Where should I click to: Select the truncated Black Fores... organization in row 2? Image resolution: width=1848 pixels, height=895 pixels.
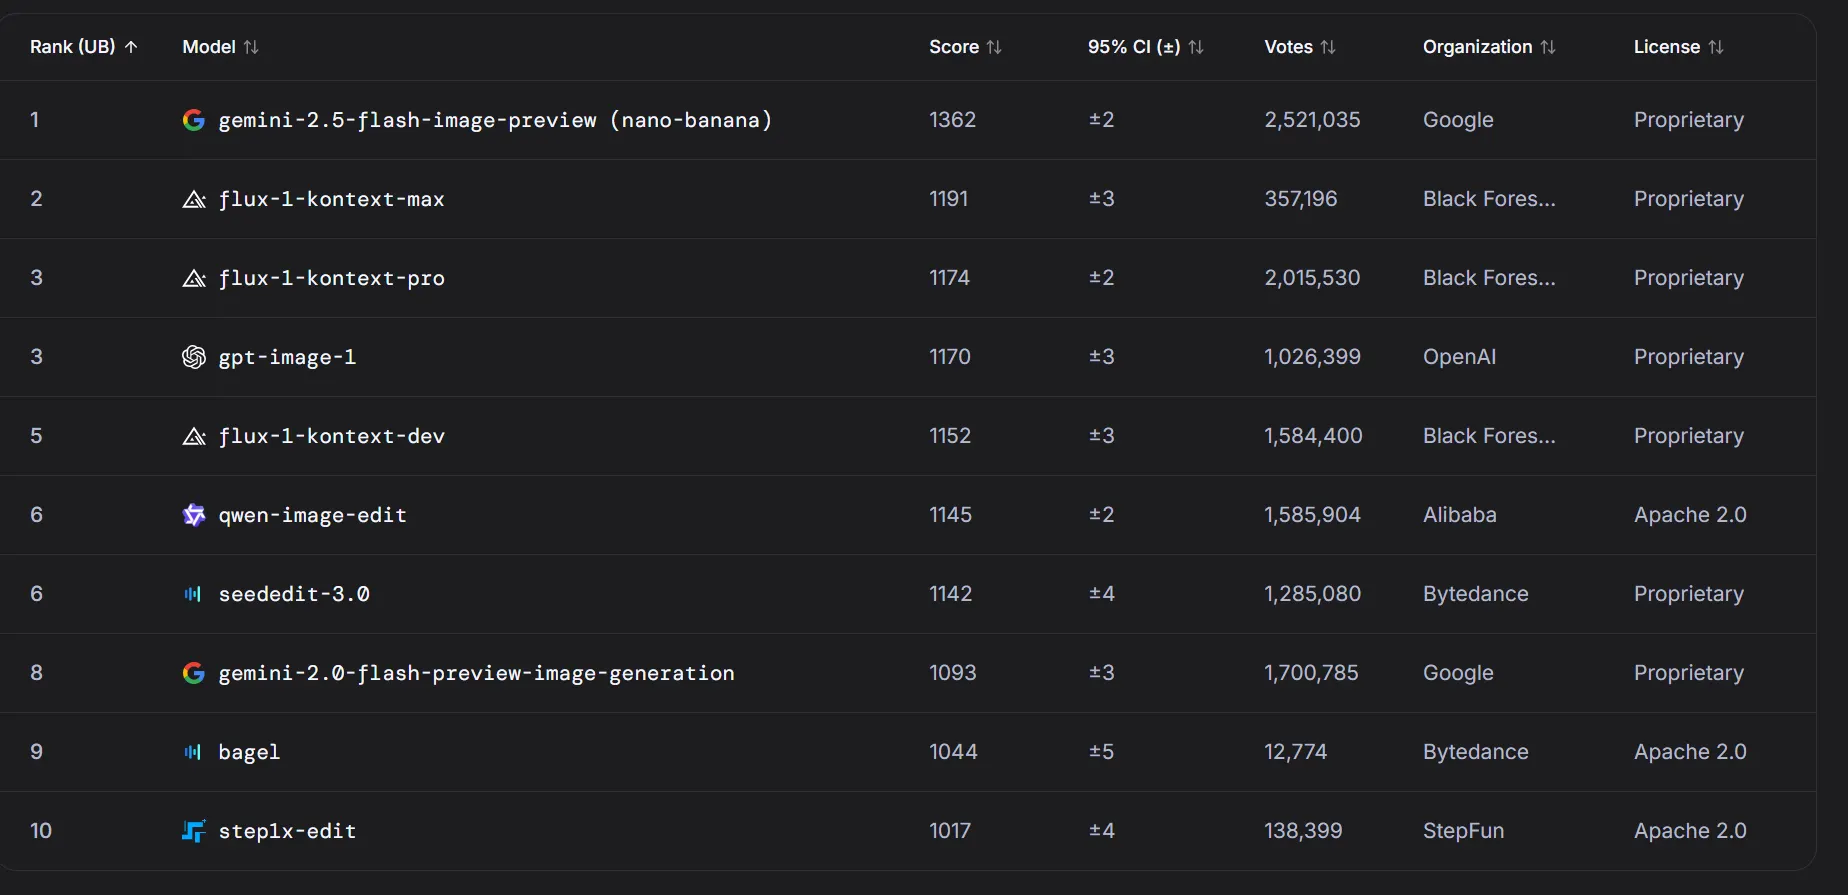tap(1489, 199)
